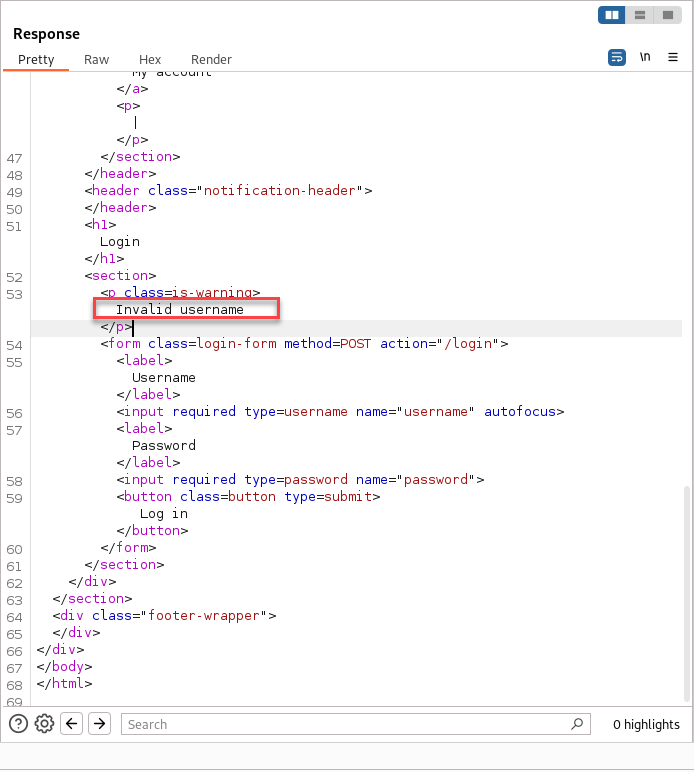Screen dimensions: 694x772
Task: Switch to the Render tab
Action: click(211, 60)
